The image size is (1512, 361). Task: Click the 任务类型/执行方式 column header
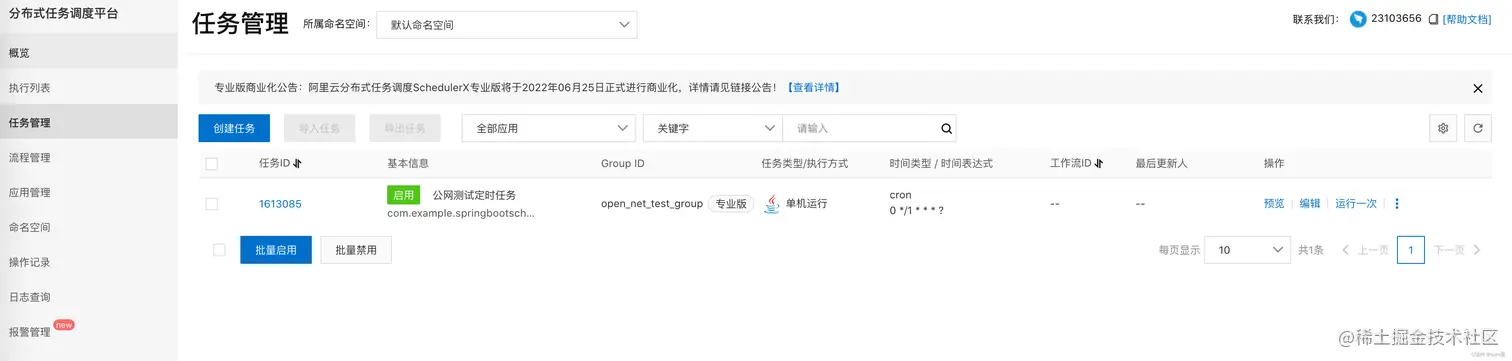coord(804,163)
